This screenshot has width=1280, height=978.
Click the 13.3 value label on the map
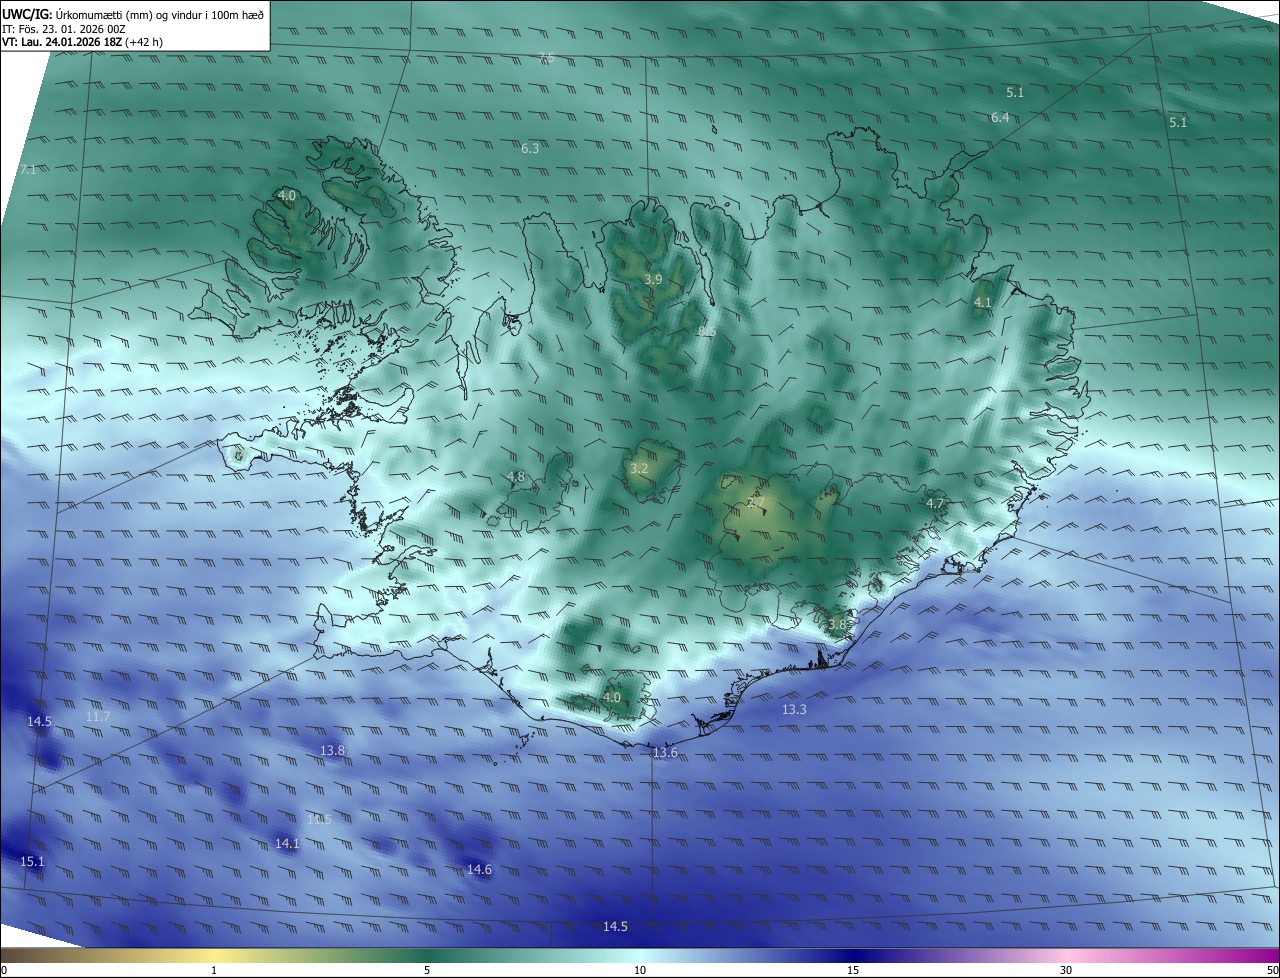(x=794, y=709)
